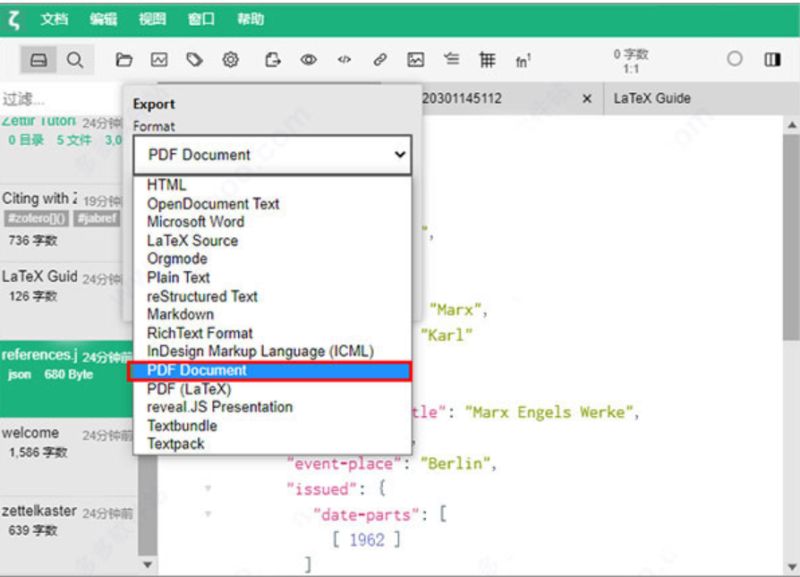Screen dimensions: 800x577
Task: Collapse the "issued" JSON fold arrow
Action: point(208,488)
